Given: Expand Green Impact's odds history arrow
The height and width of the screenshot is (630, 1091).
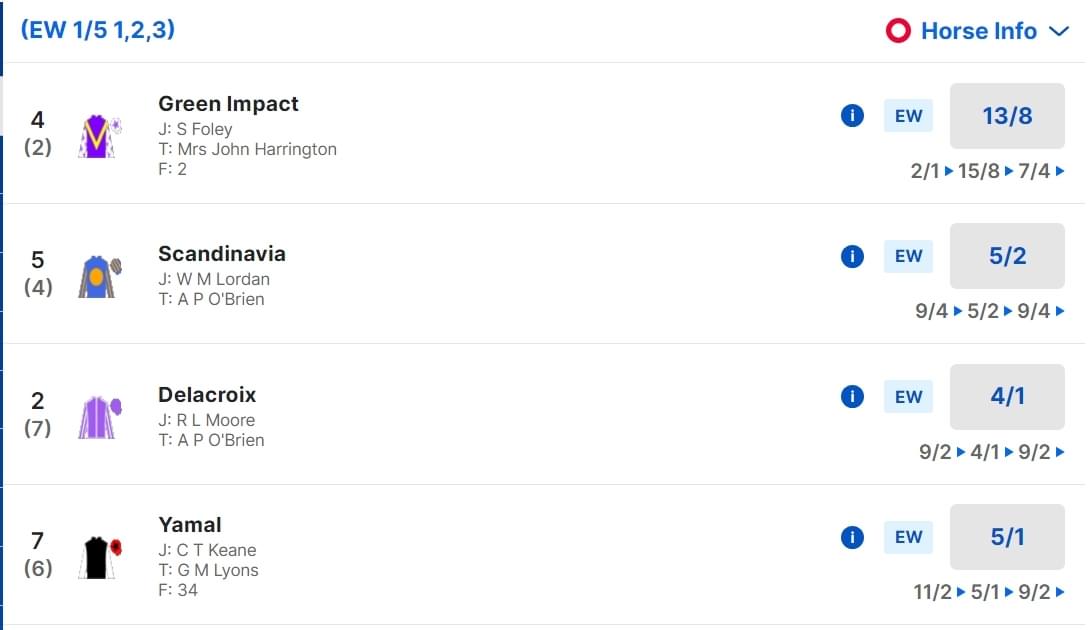Looking at the screenshot, I should coord(1060,171).
